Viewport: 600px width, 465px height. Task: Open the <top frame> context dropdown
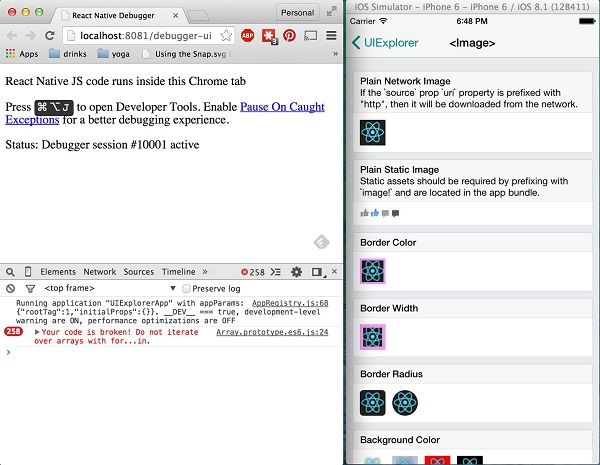tap(109, 288)
